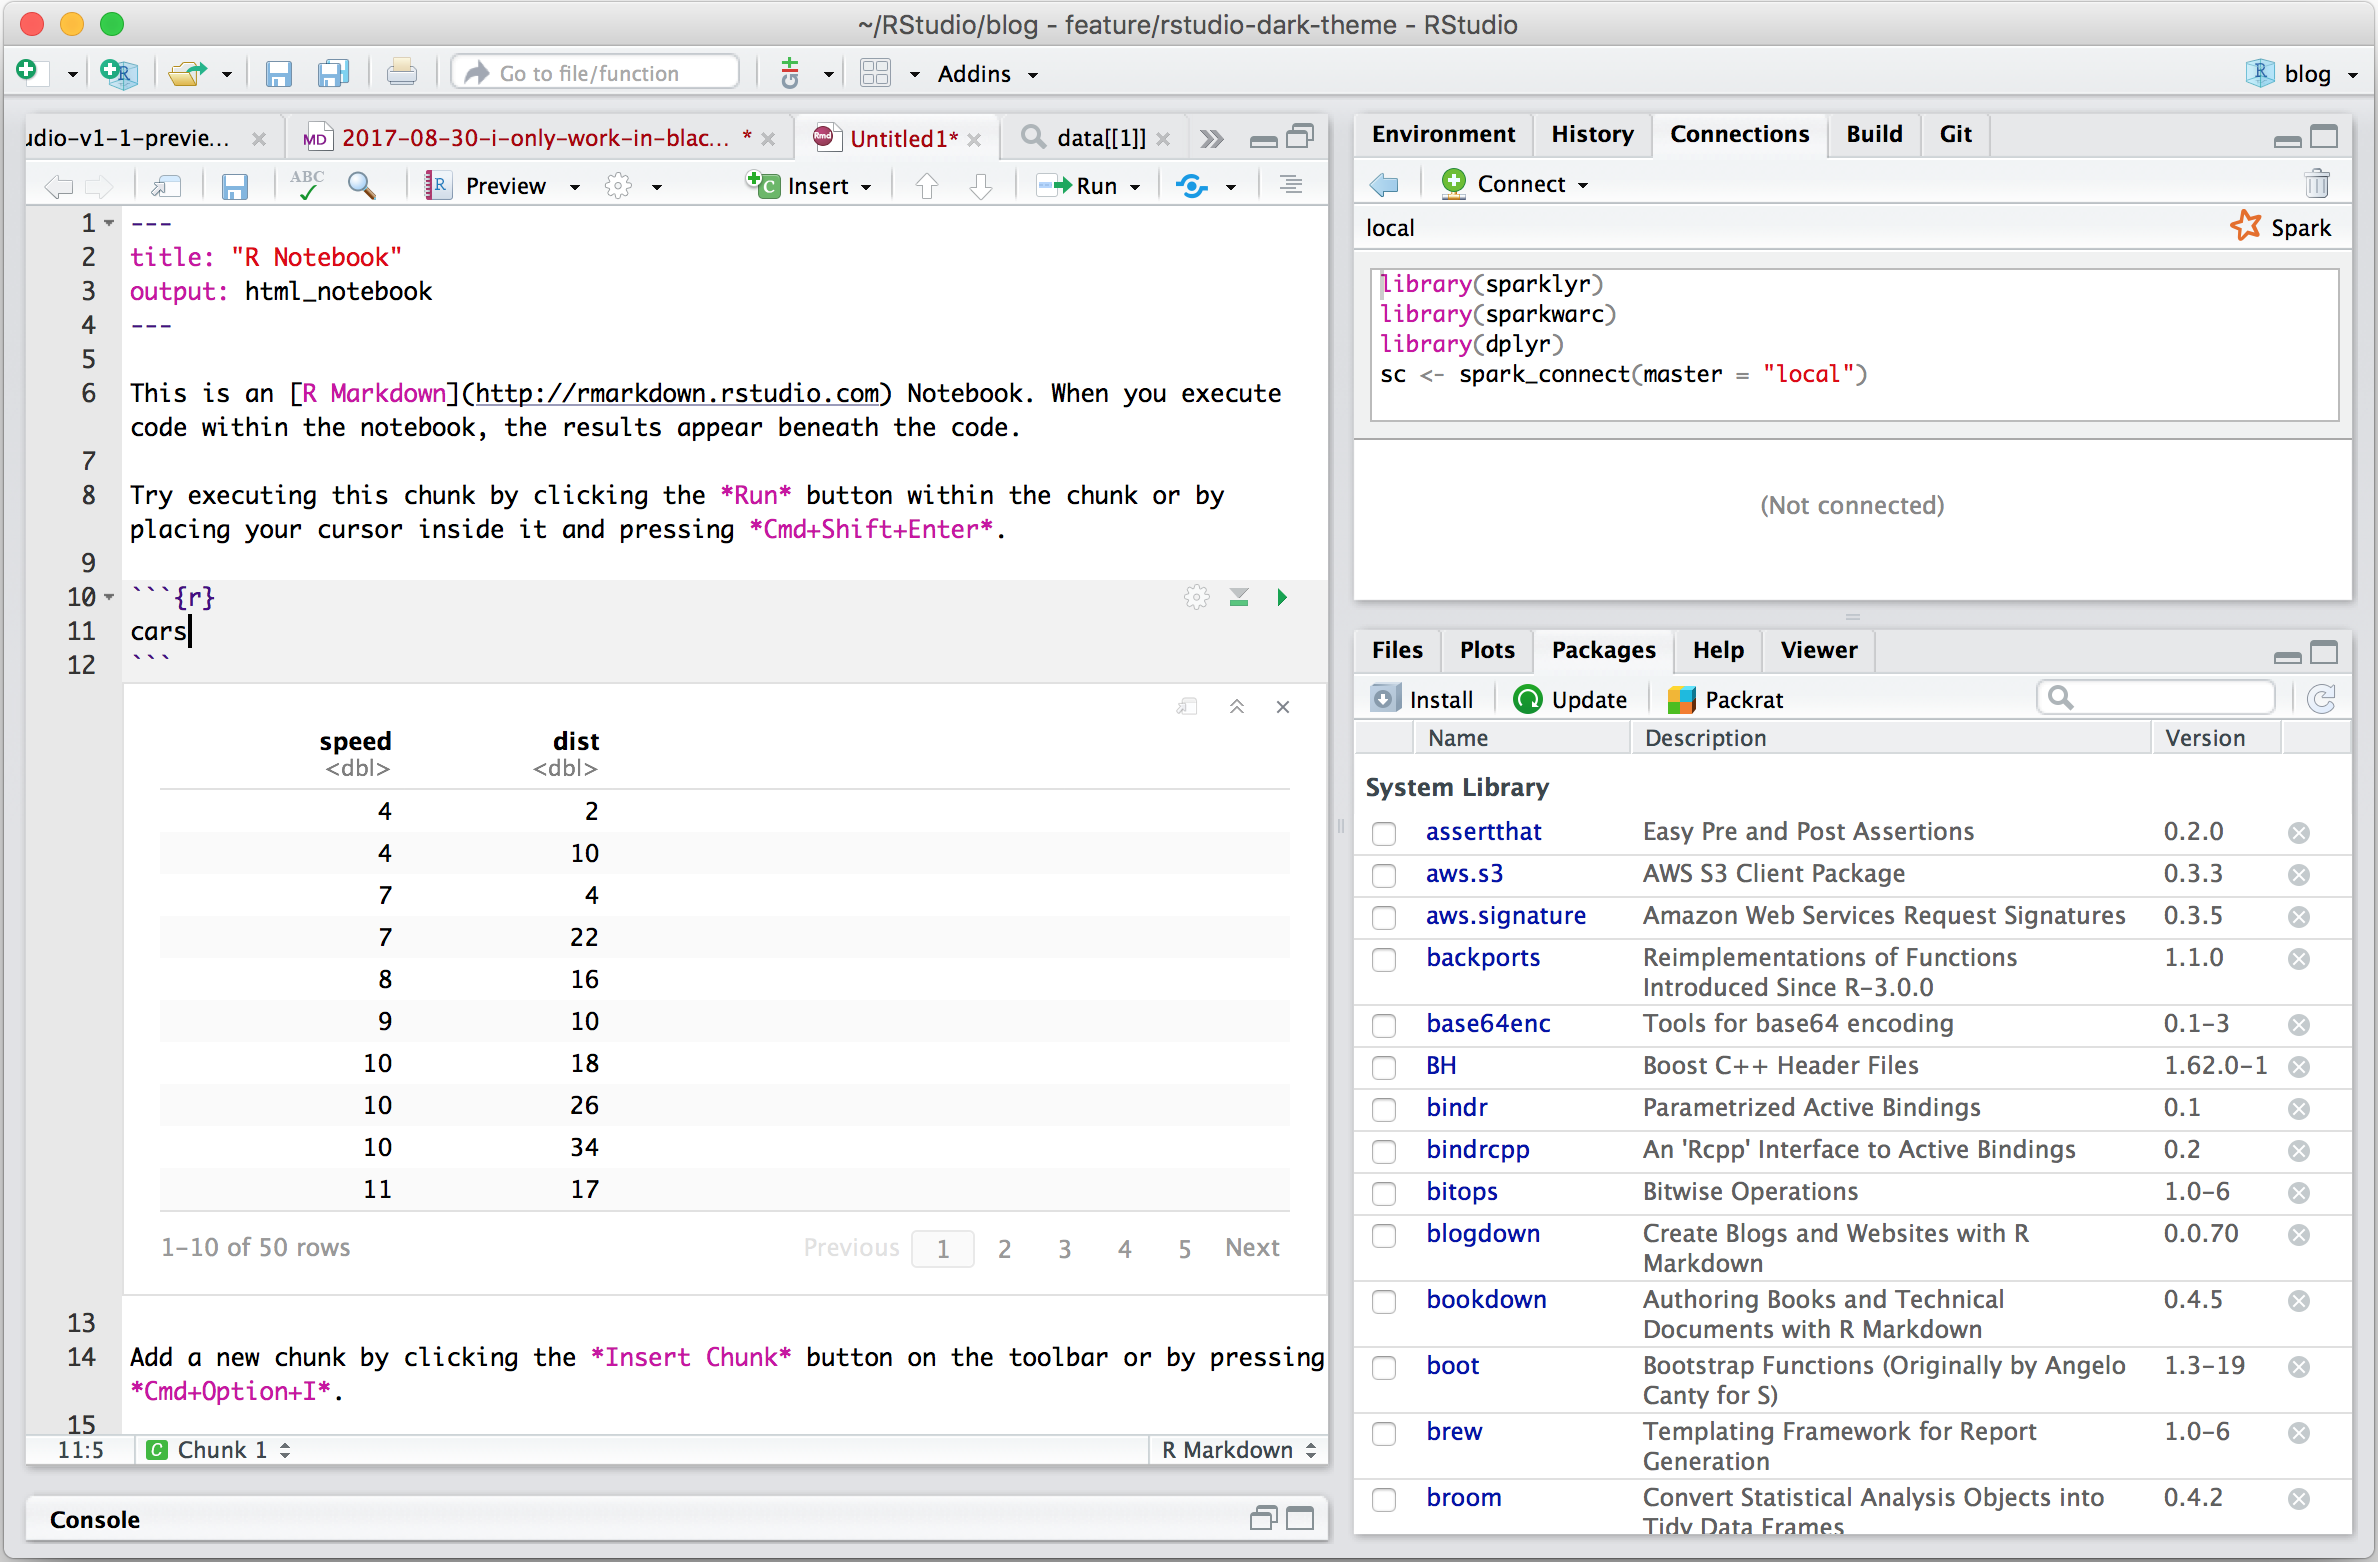Image resolution: width=2378 pixels, height=1562 pixels.
Task: Check the assertthat package checkbox
Action: 1384,833
